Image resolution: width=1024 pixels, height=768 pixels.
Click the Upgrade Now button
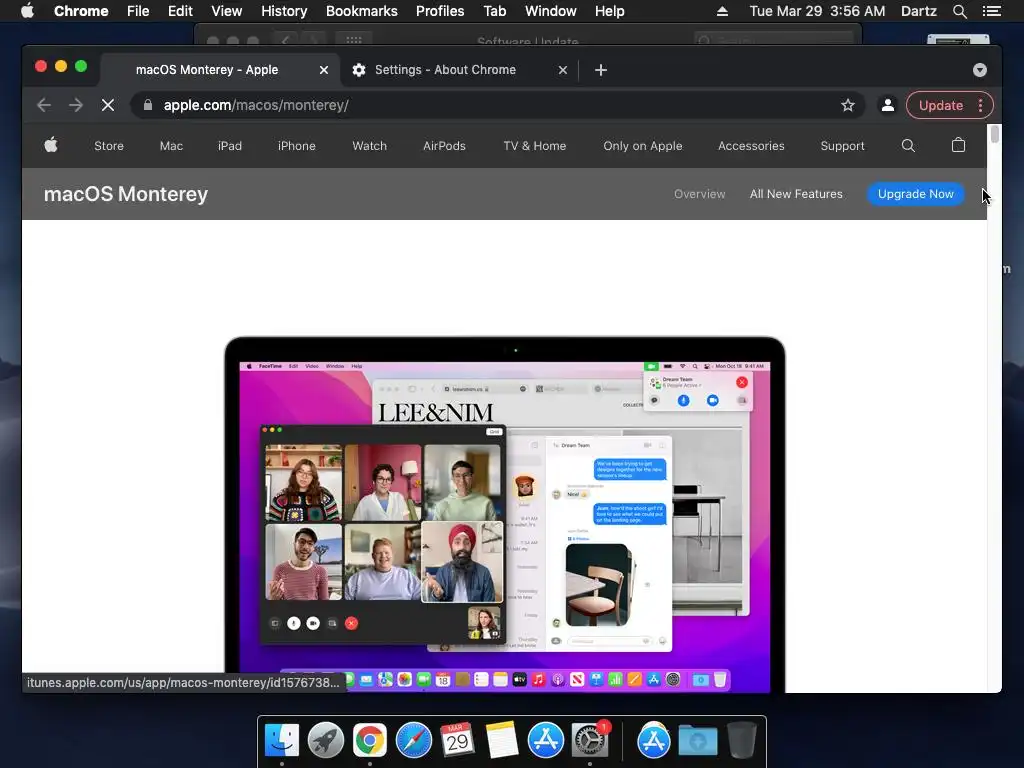(916, 194)
